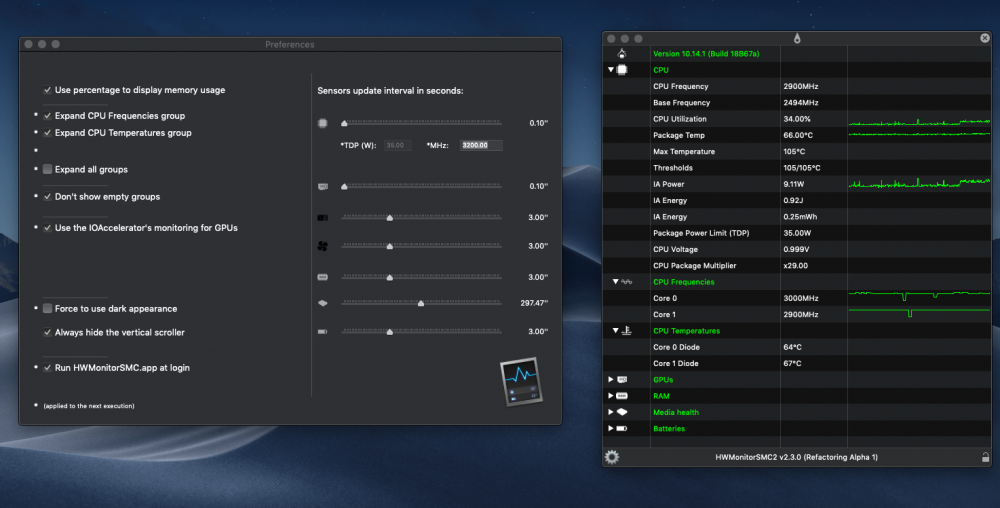This screenshot has width=1000, height=508.
Task: Click the fan icon beside interval slider
Action: [323, 246]
